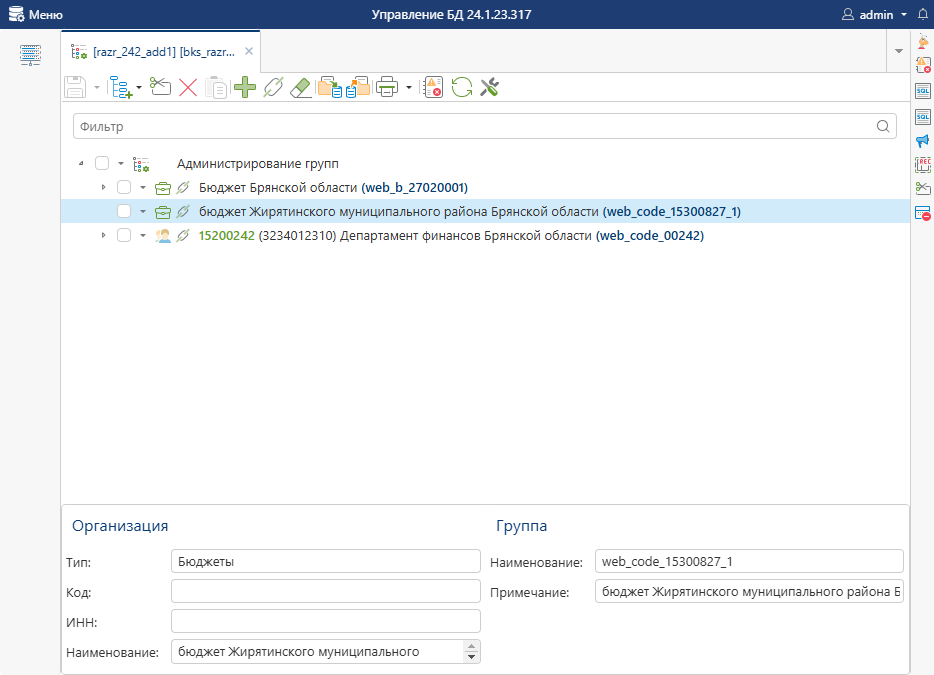Click the Тип field showing Бюджеты

point(326,561)
